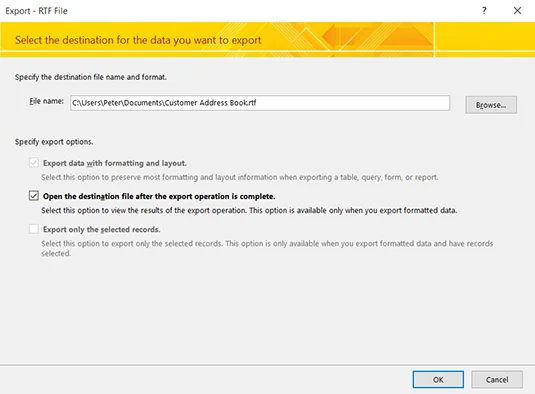Click in the File name field
Viewport: 535px width, 394px height.
[x=260, y=103]
